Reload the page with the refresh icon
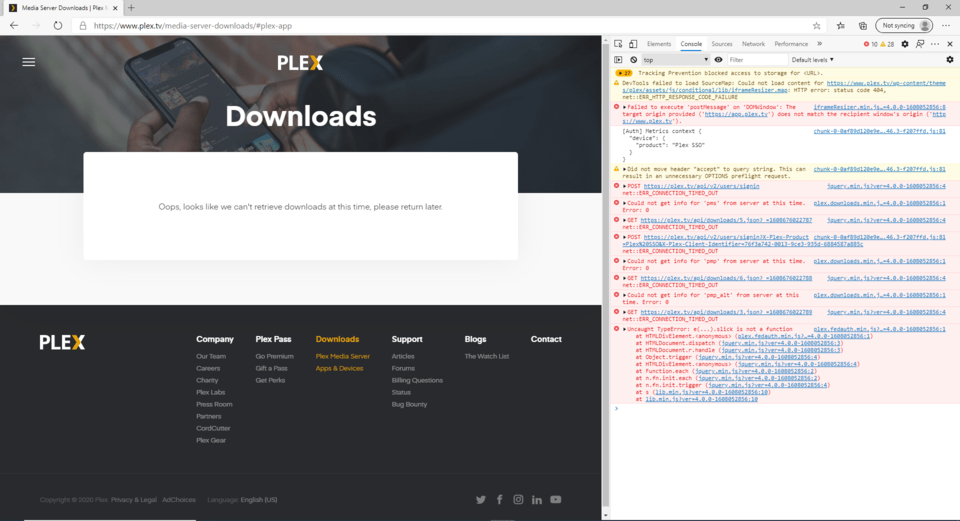 point(58,26)
